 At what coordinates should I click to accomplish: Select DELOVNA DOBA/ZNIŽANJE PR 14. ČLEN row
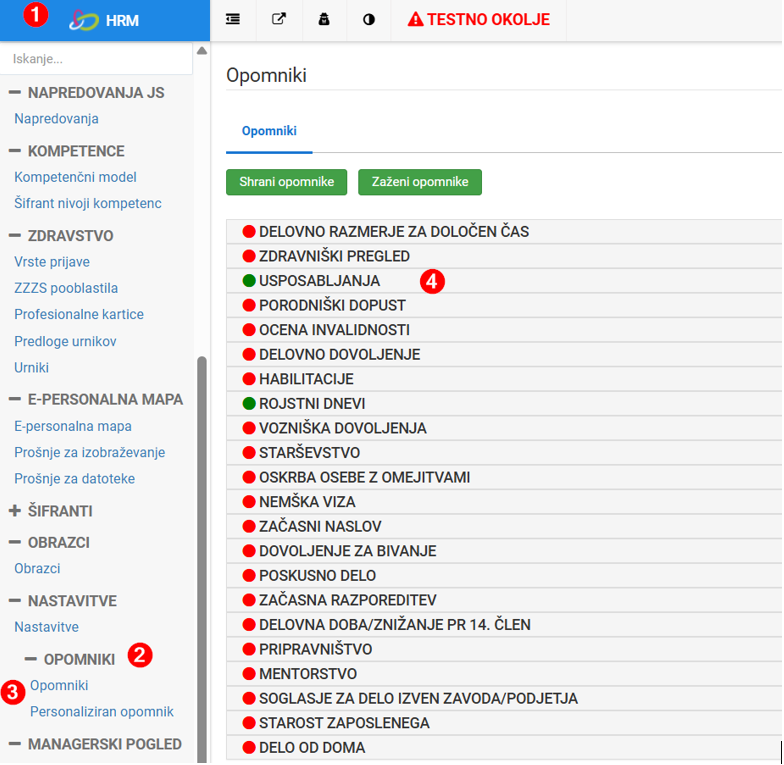click(504, 624)
